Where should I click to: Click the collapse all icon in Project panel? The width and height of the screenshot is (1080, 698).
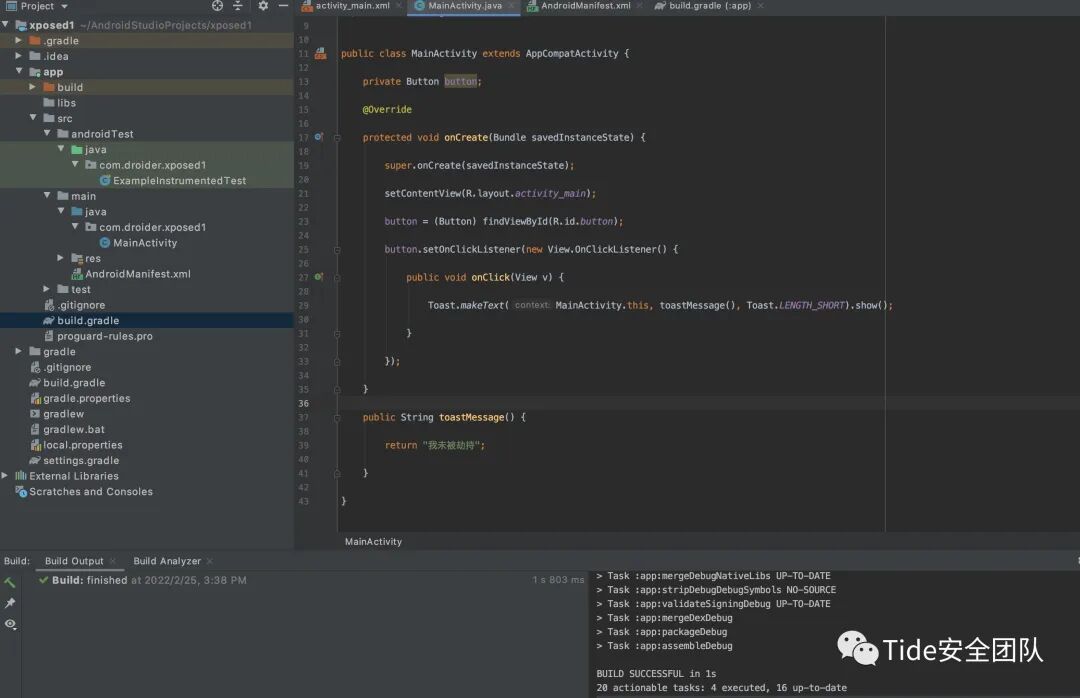(x=238, y=6)
